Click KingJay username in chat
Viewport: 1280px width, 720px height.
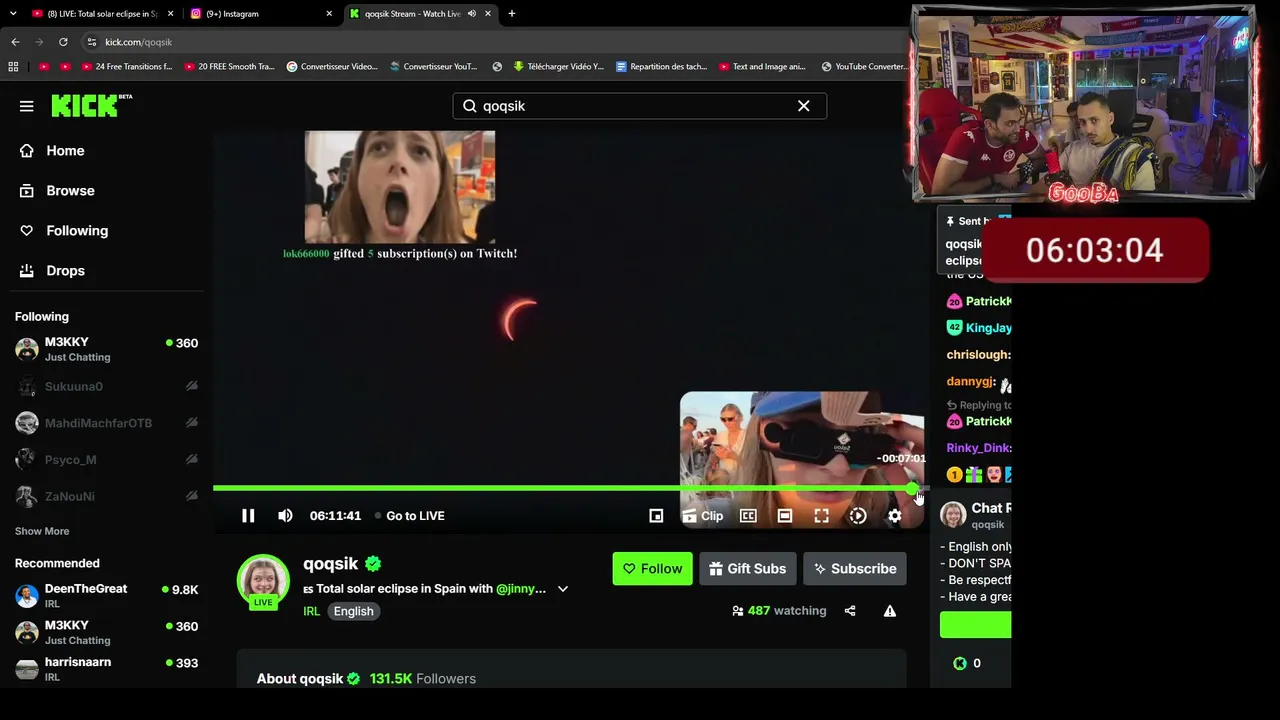(x=988, y=328)
